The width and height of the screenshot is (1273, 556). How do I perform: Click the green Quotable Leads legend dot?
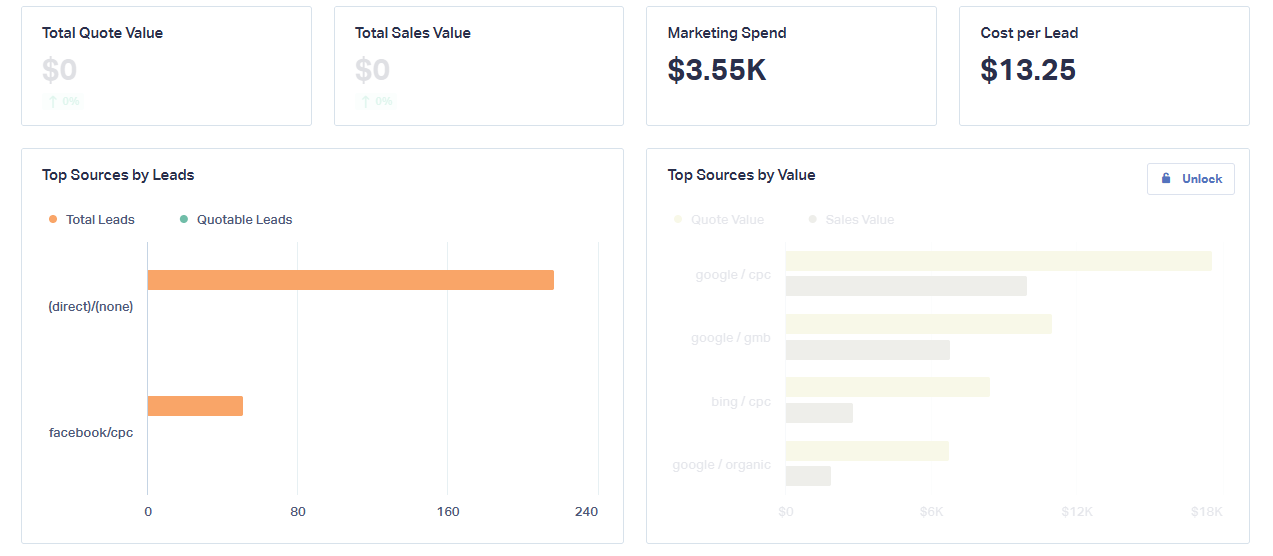click(x=184, y=220)
